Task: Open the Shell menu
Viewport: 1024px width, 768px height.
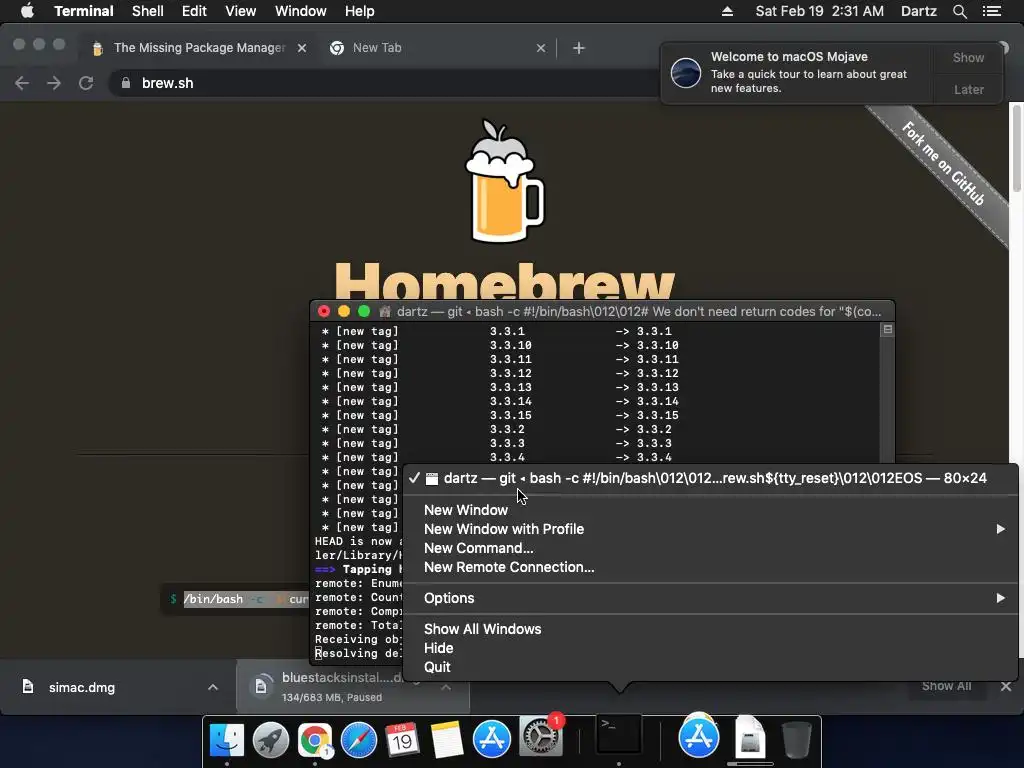Action: click(x=148, y=11)
